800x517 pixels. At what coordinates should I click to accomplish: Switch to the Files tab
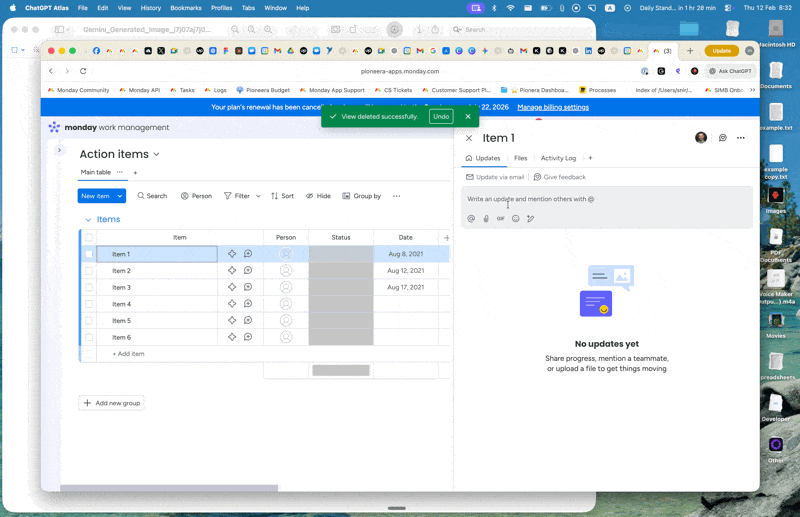tap(520, 158)
